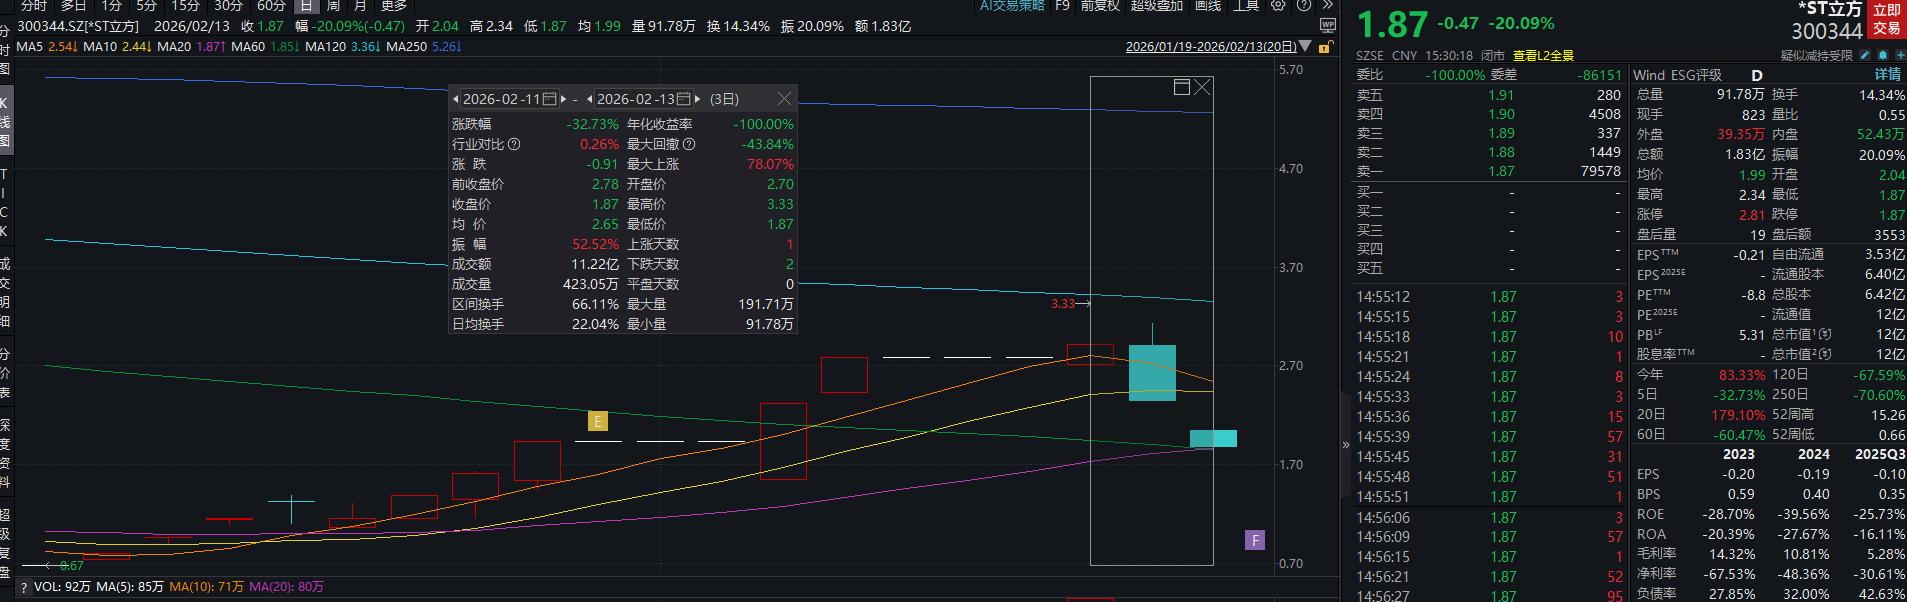The height and width of the screenshot is (602, 1907).
Task: Expand the date range dropdown triangle
Action: coord(1306,47)
